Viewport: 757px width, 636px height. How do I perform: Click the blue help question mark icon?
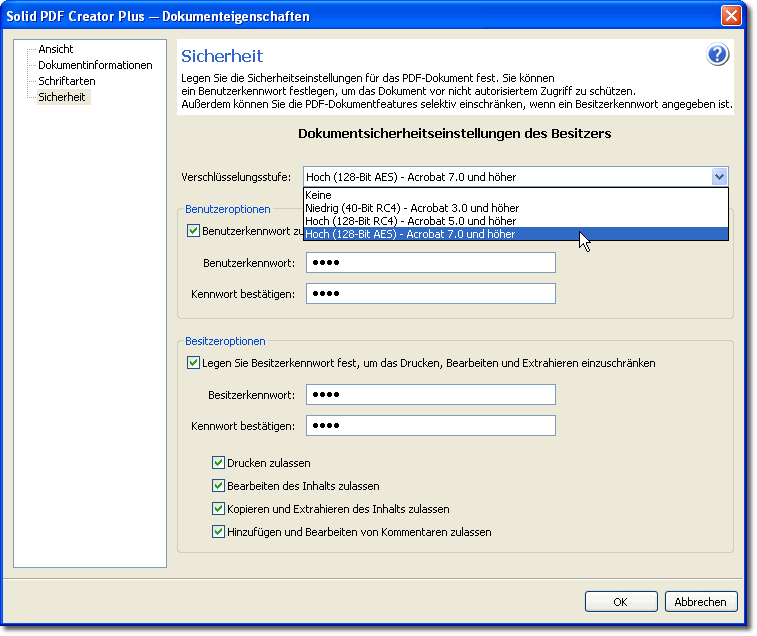[x=717, y=55]
